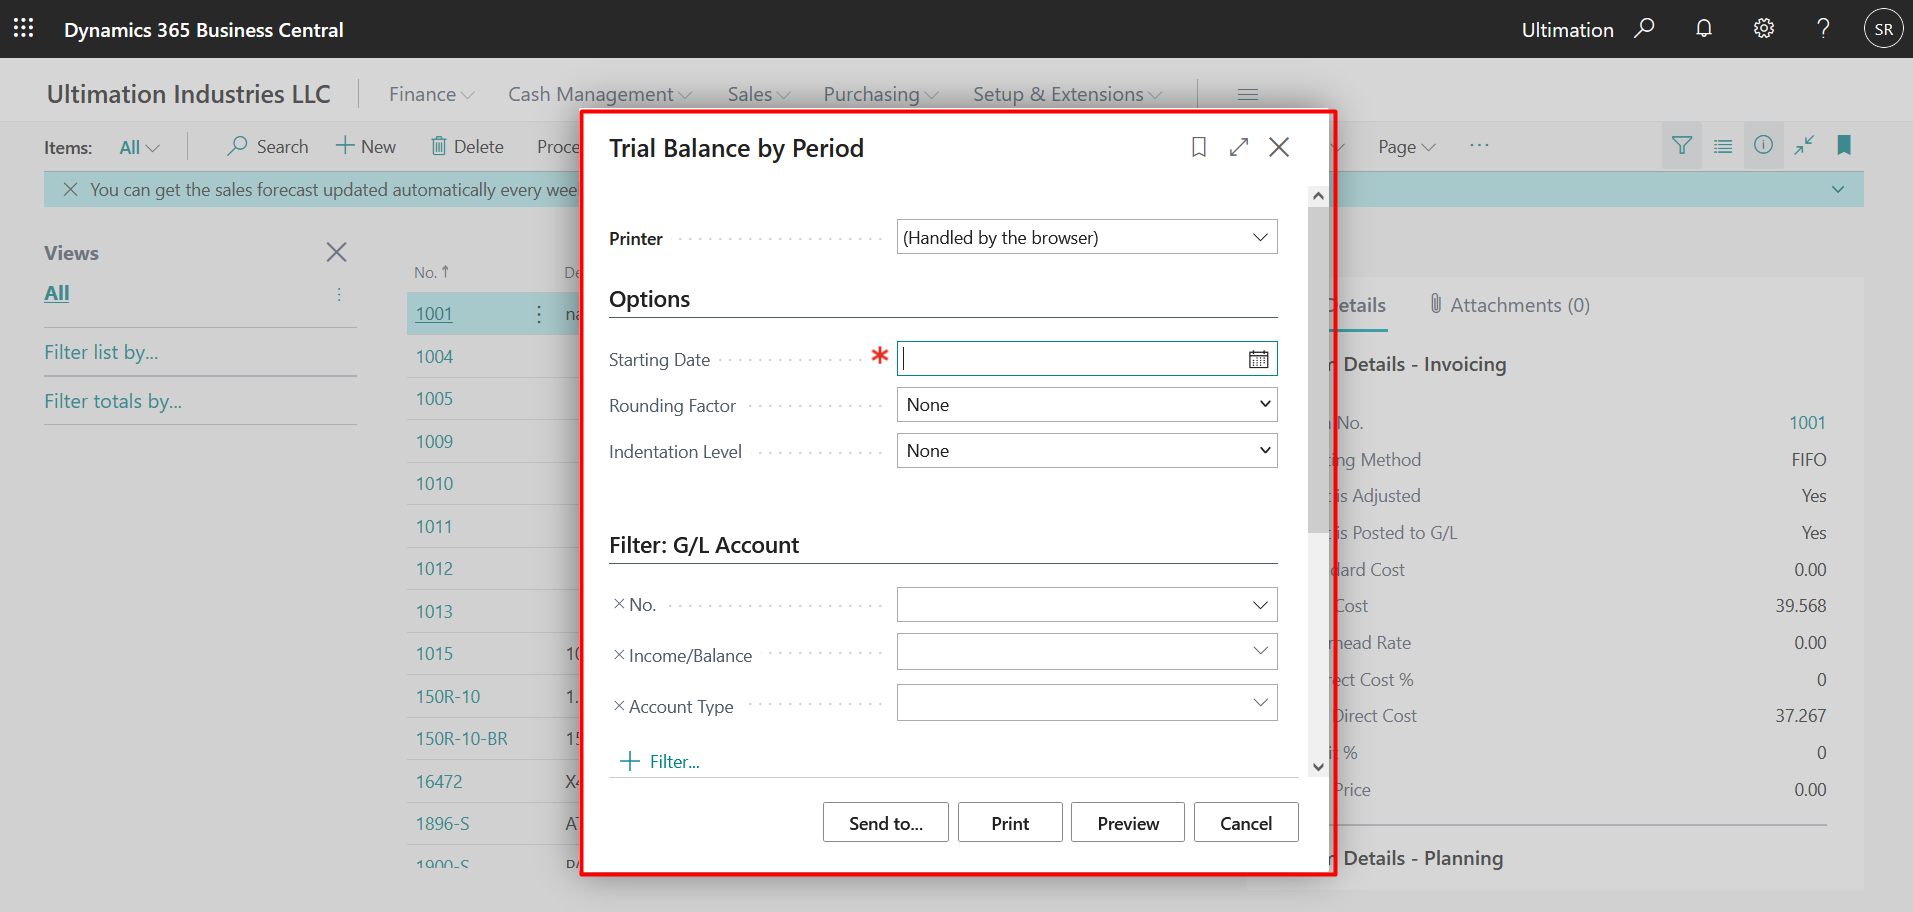Open the Dynamics 365 app launcher grid
The width and height of the screenshot is (1913, 912).
point(23,28)
